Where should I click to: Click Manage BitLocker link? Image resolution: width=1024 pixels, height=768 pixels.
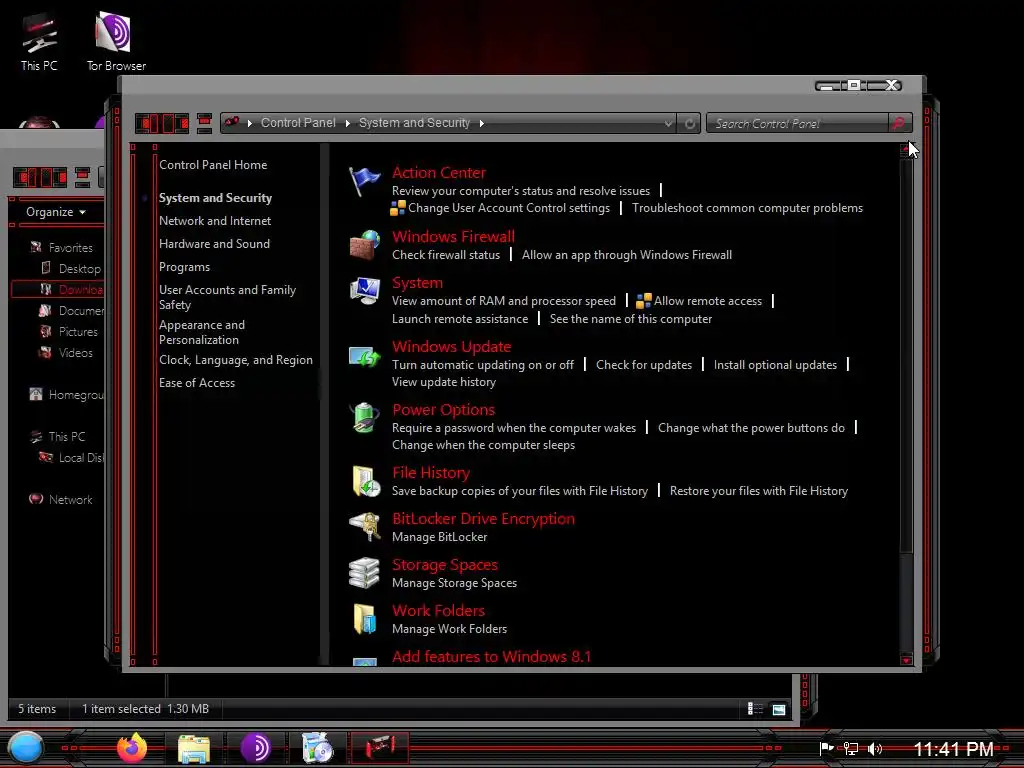click(x=440, y=537)
